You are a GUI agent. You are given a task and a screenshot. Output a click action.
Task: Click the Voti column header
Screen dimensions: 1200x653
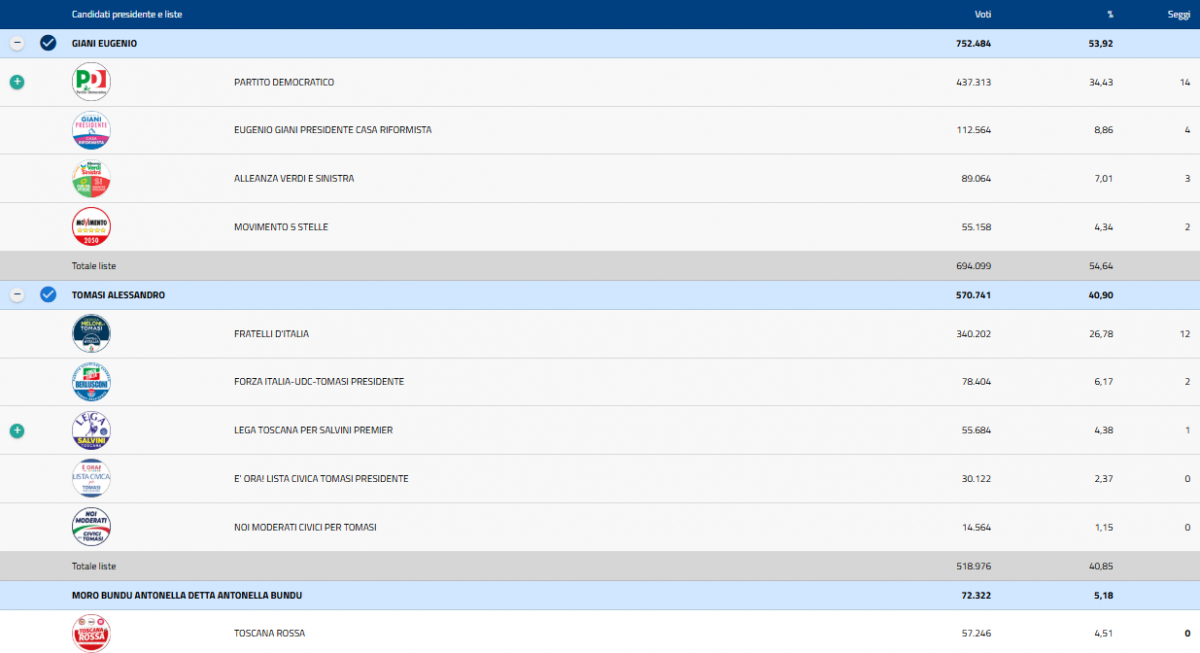pos(982,14)
